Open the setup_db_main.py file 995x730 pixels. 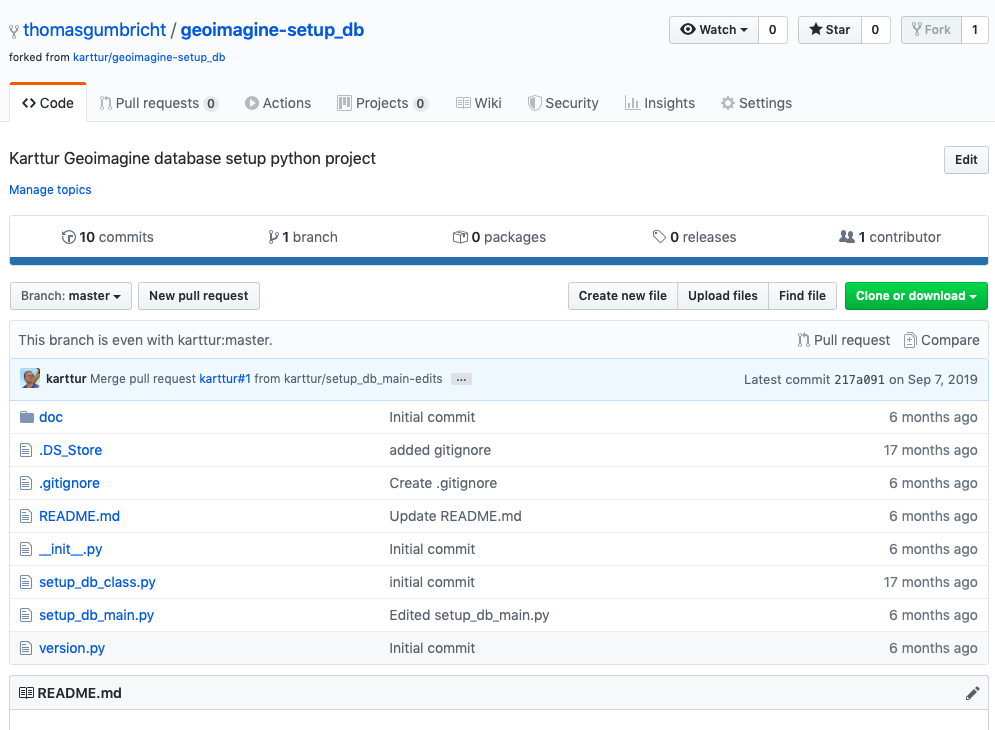click(96, 615)
